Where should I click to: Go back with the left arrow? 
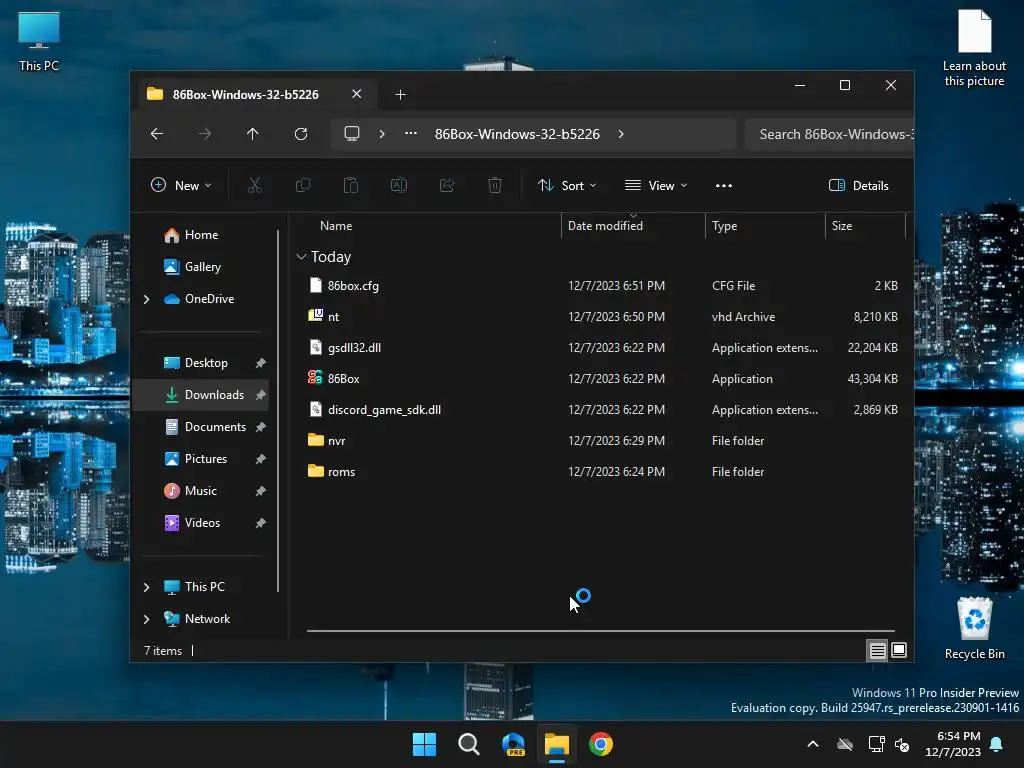157,134
